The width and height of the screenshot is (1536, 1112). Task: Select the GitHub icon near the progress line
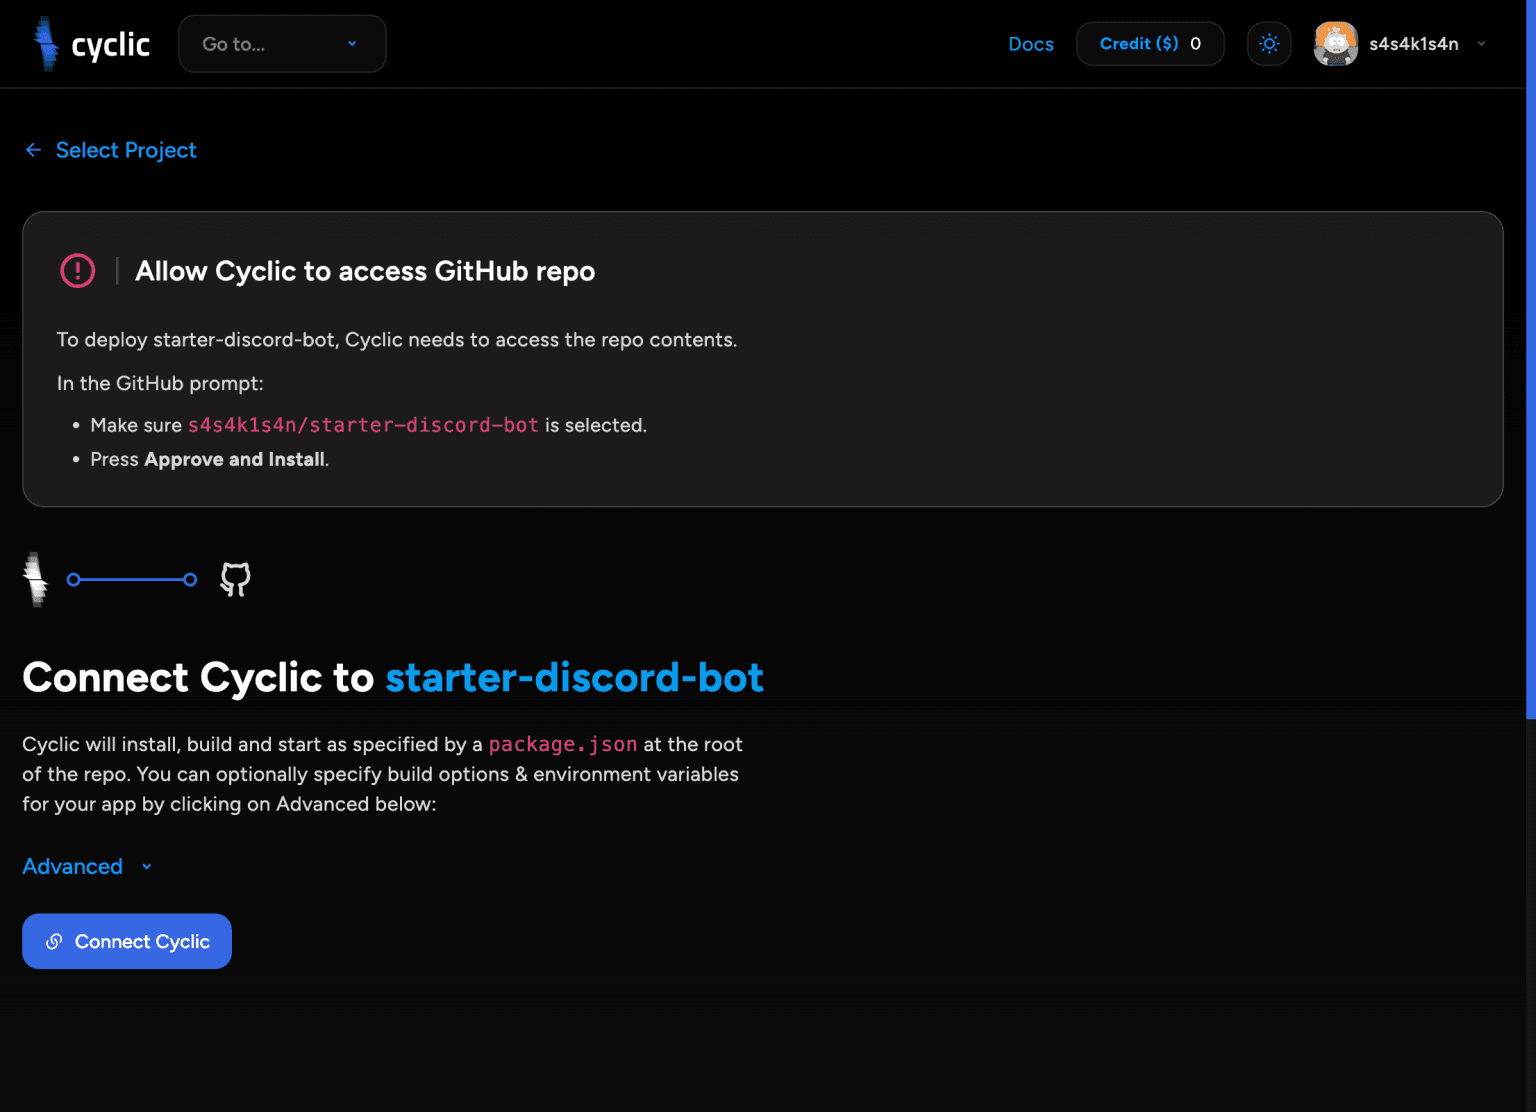point(234,578)
